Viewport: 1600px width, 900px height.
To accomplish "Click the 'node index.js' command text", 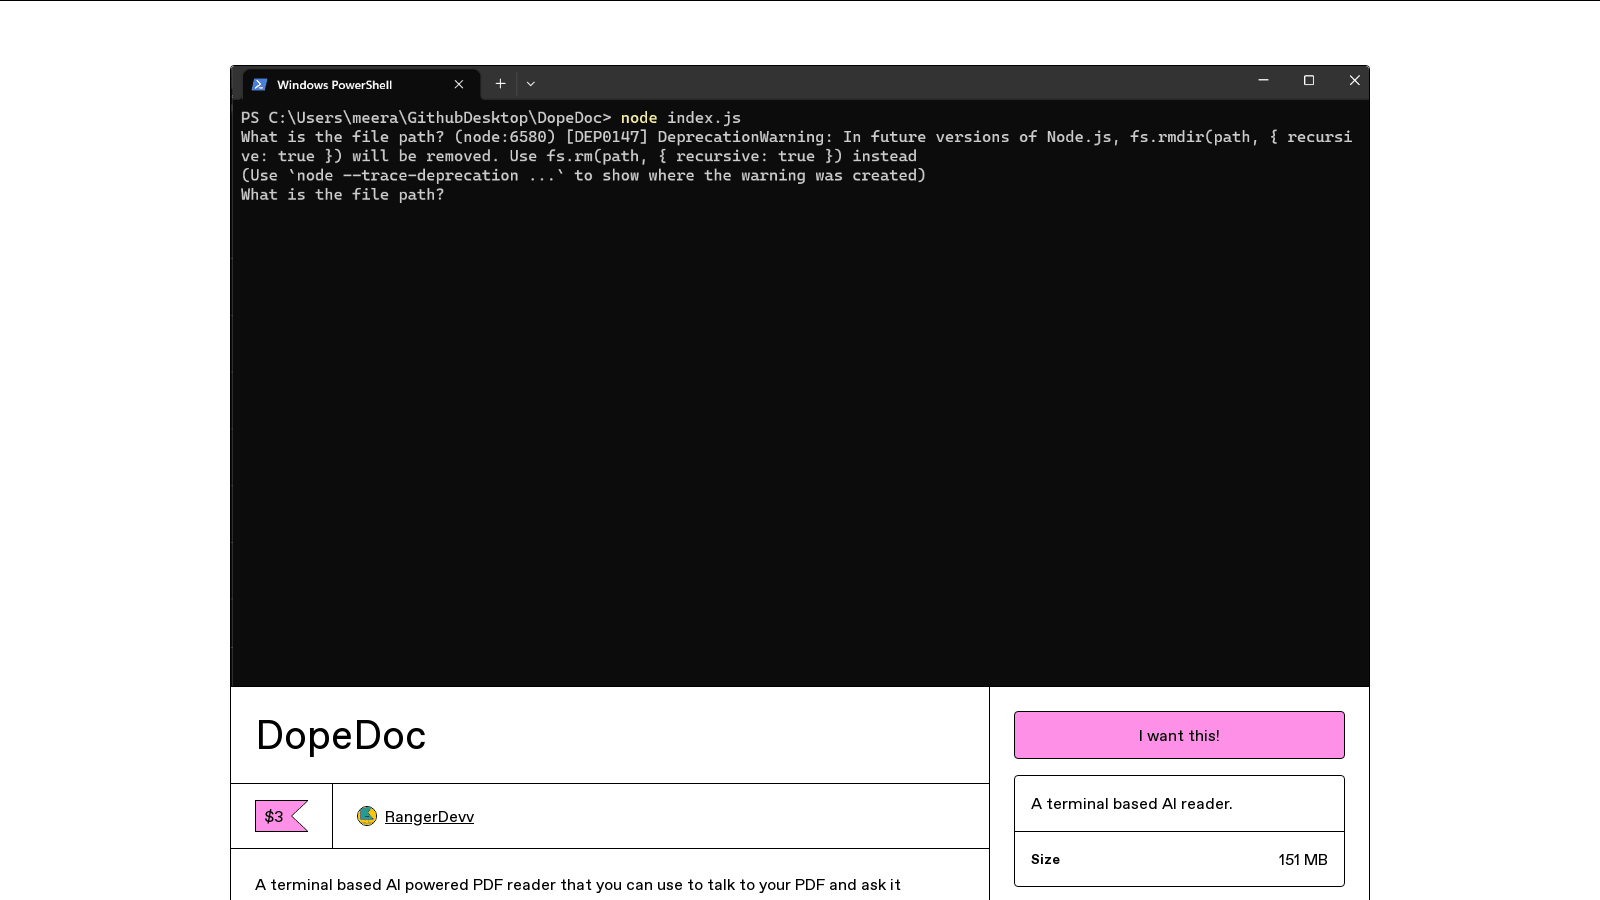I will [681, 117].
